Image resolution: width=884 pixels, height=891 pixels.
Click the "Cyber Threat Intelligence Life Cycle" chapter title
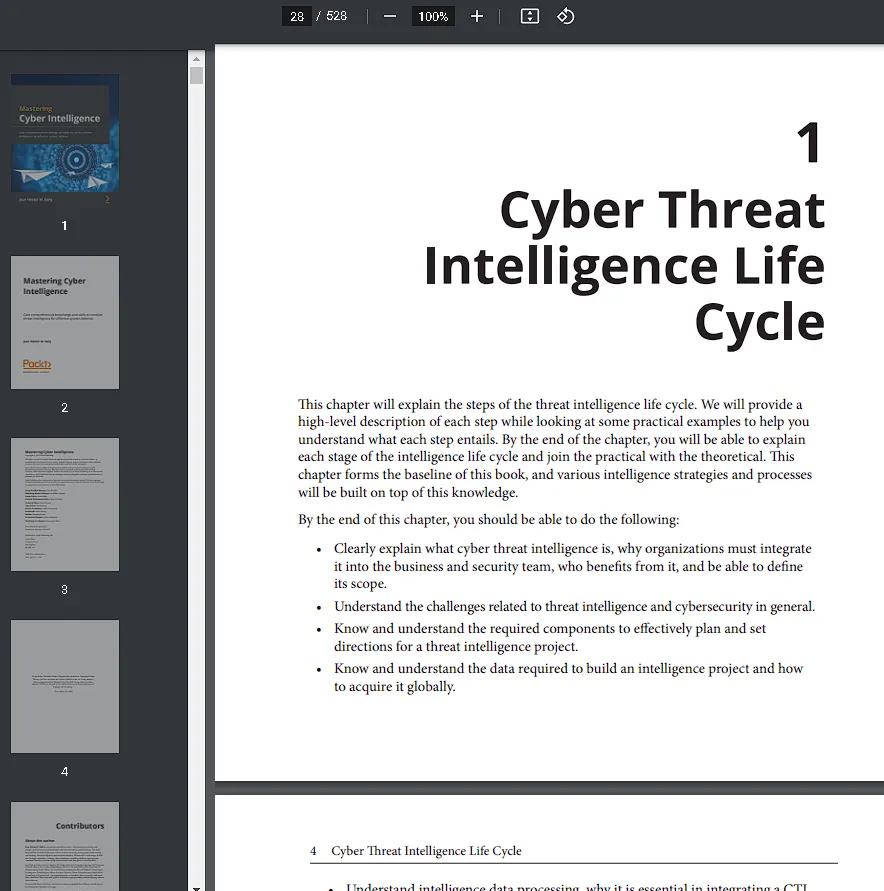[624, 266]
